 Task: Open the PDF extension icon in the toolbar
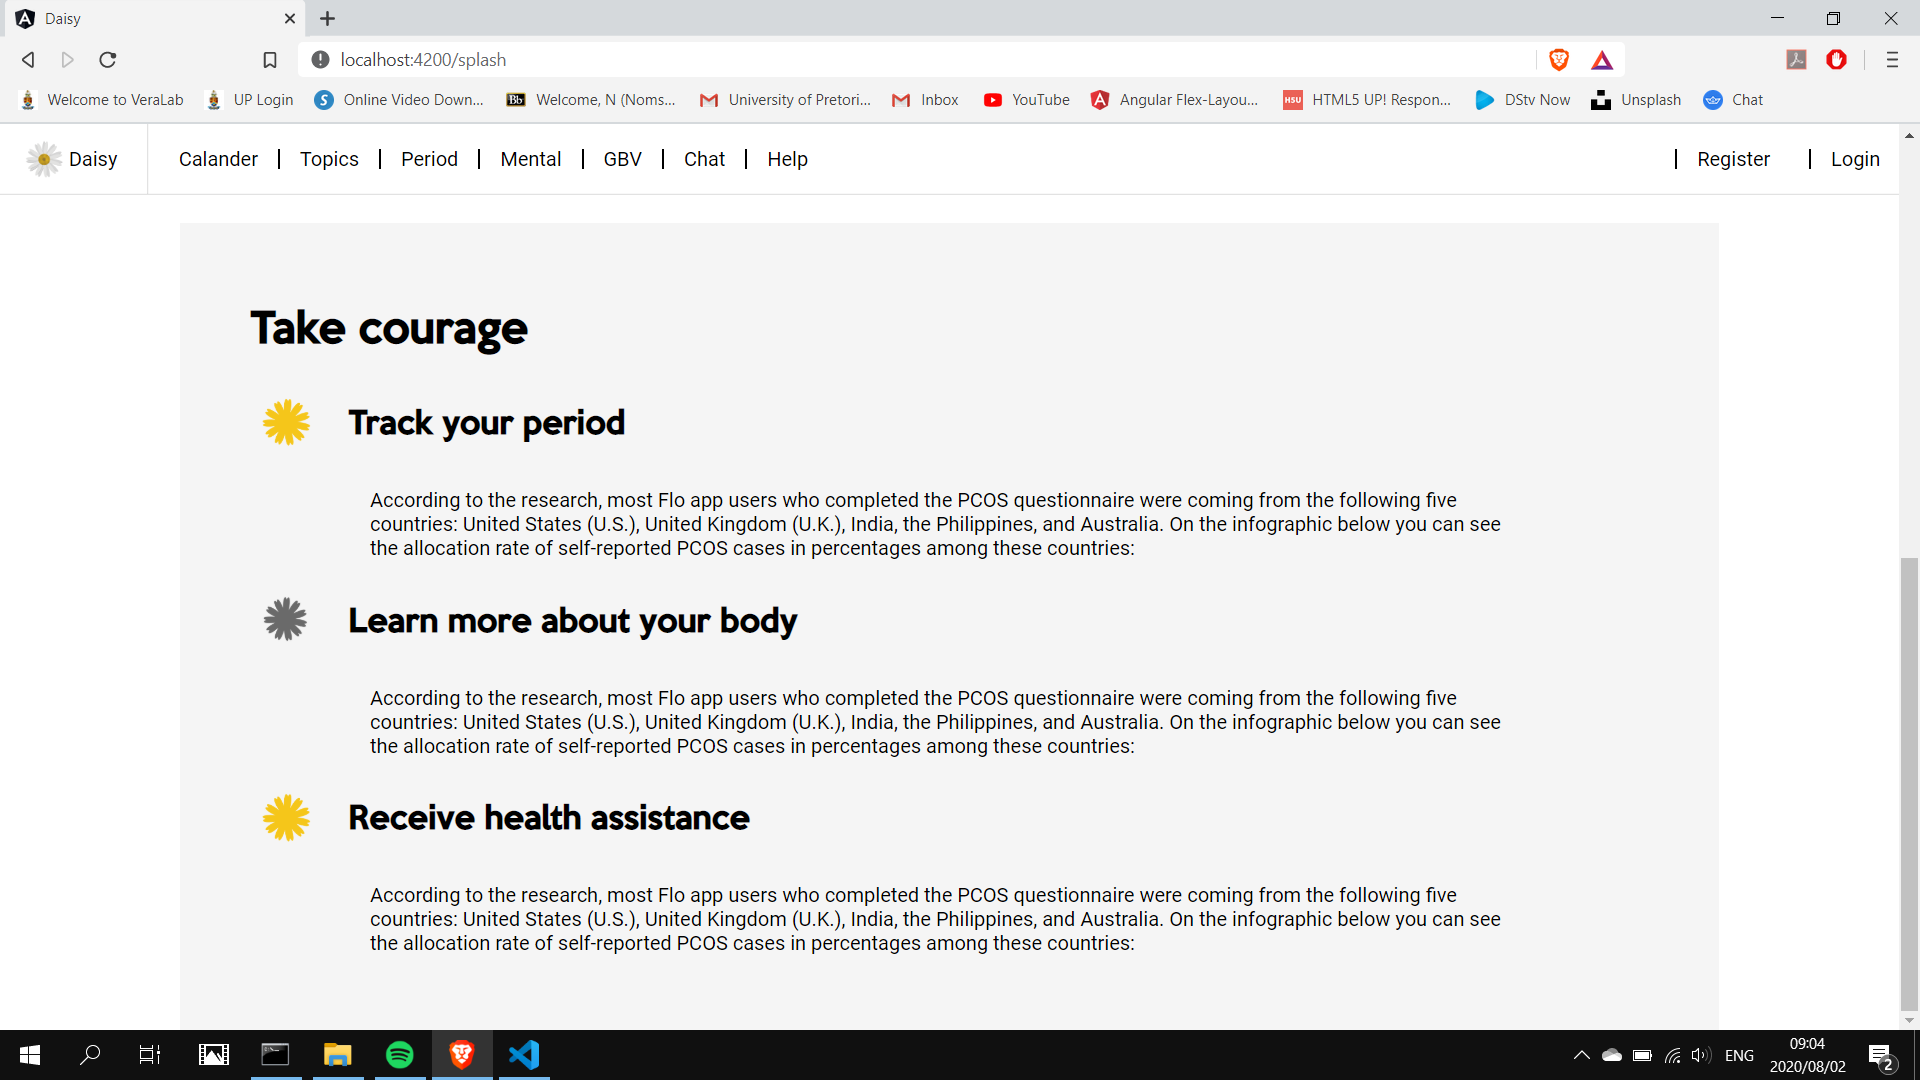point(1796,60)
